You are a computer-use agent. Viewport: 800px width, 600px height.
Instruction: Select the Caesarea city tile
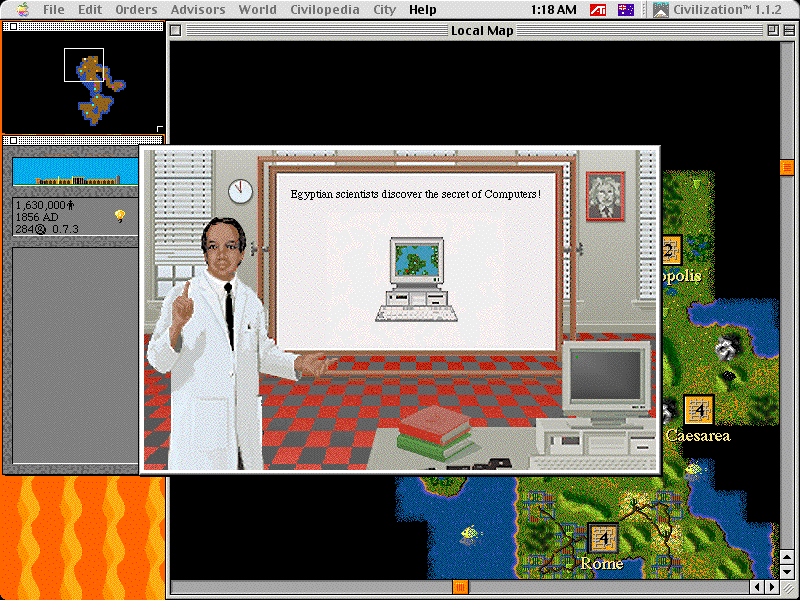pos(698,410)
